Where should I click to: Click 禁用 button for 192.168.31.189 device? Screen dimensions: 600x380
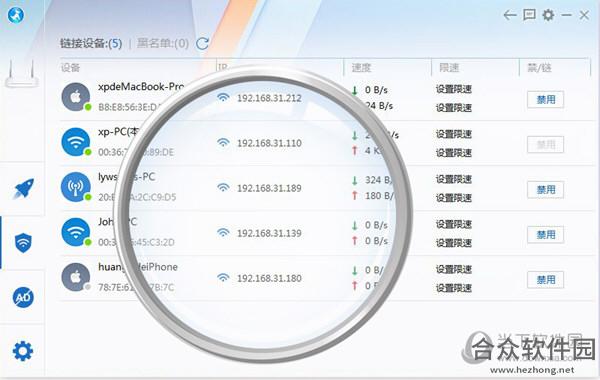545,190
